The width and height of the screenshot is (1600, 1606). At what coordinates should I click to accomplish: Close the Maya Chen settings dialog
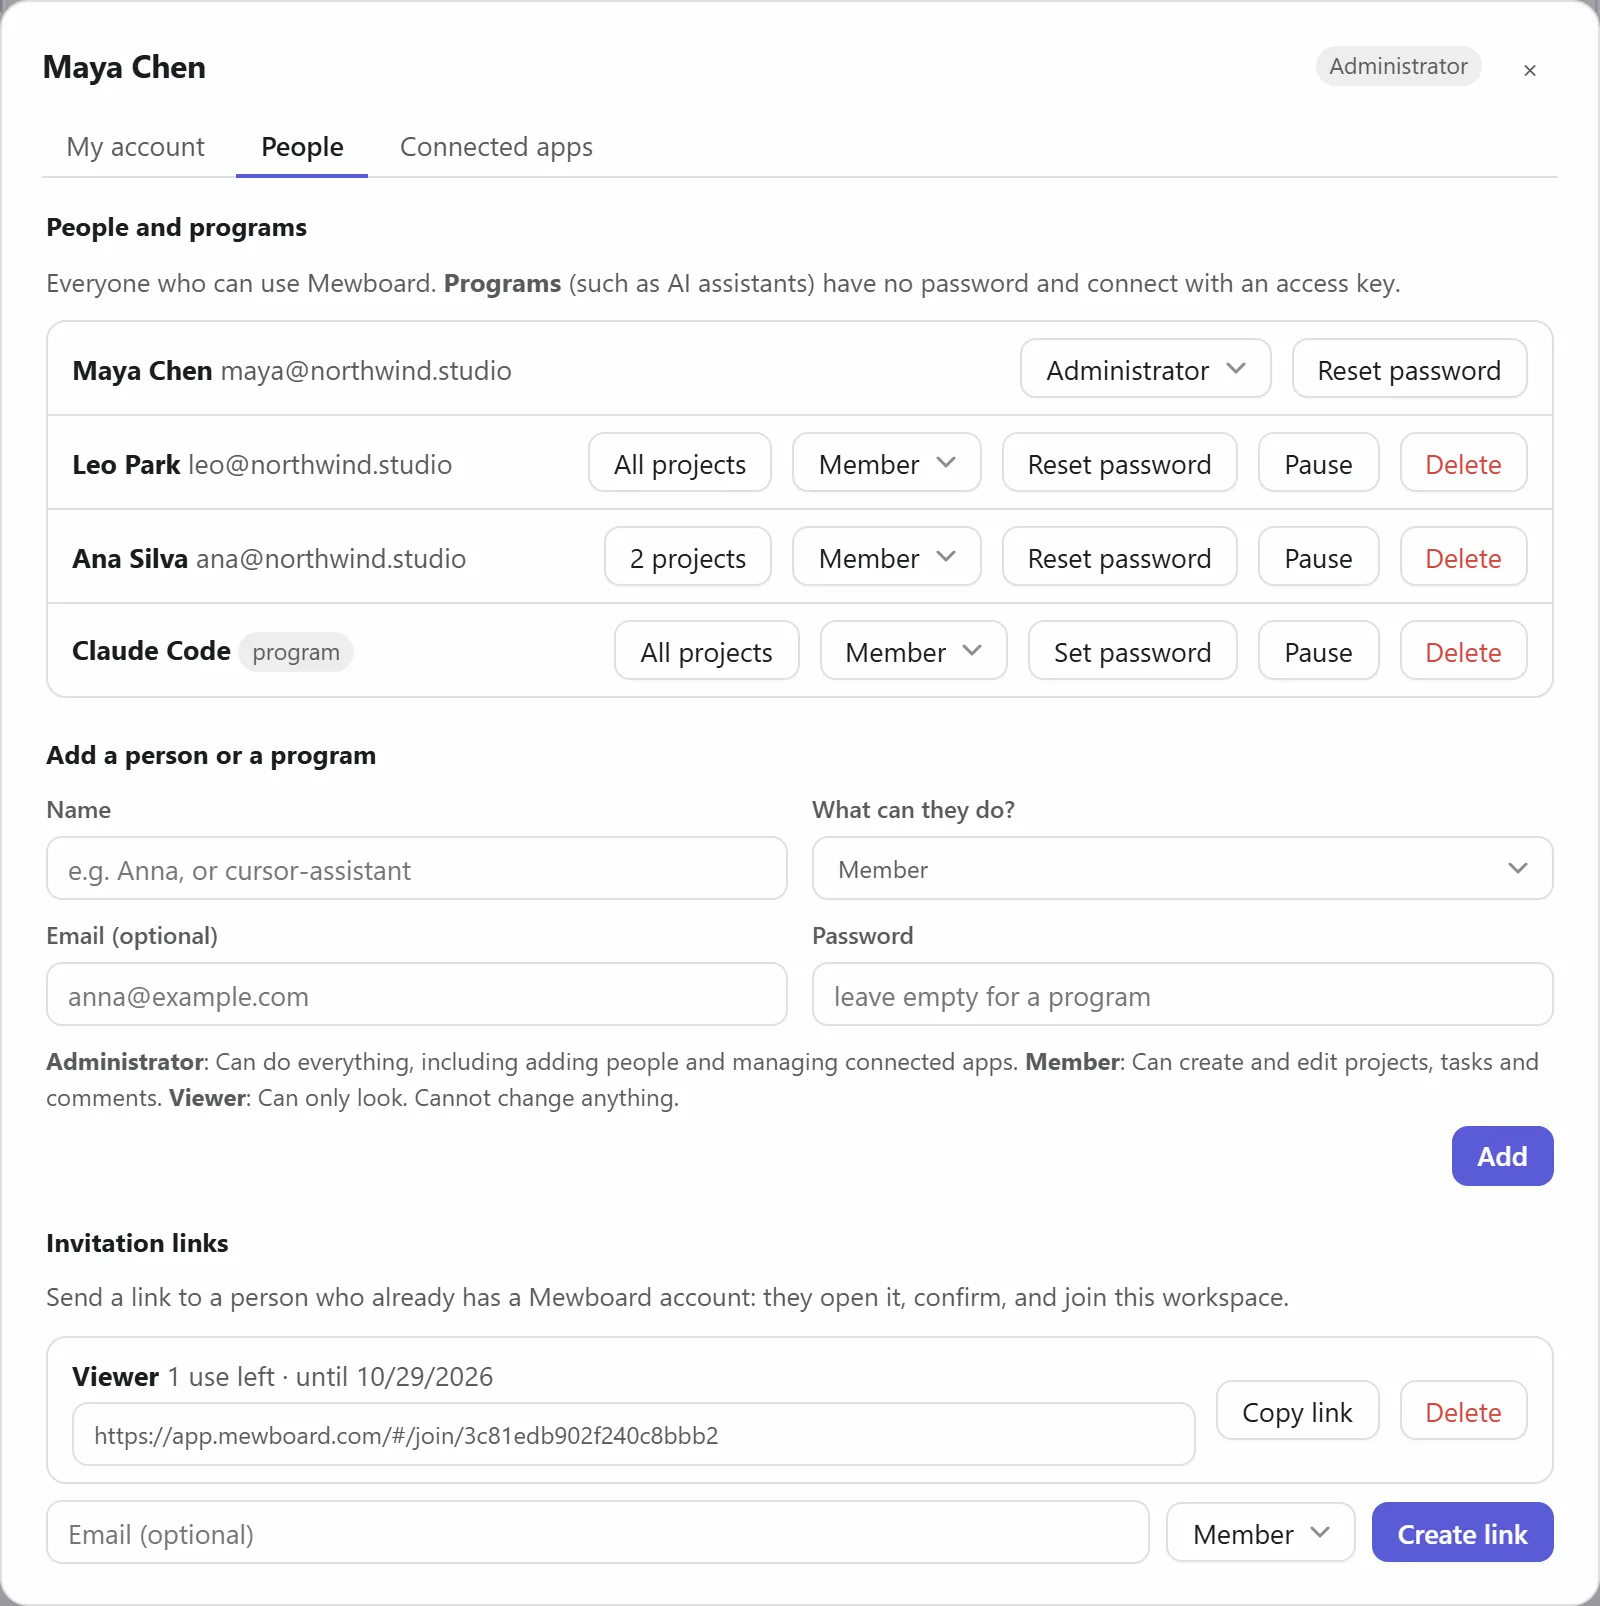click(1529, 70)
